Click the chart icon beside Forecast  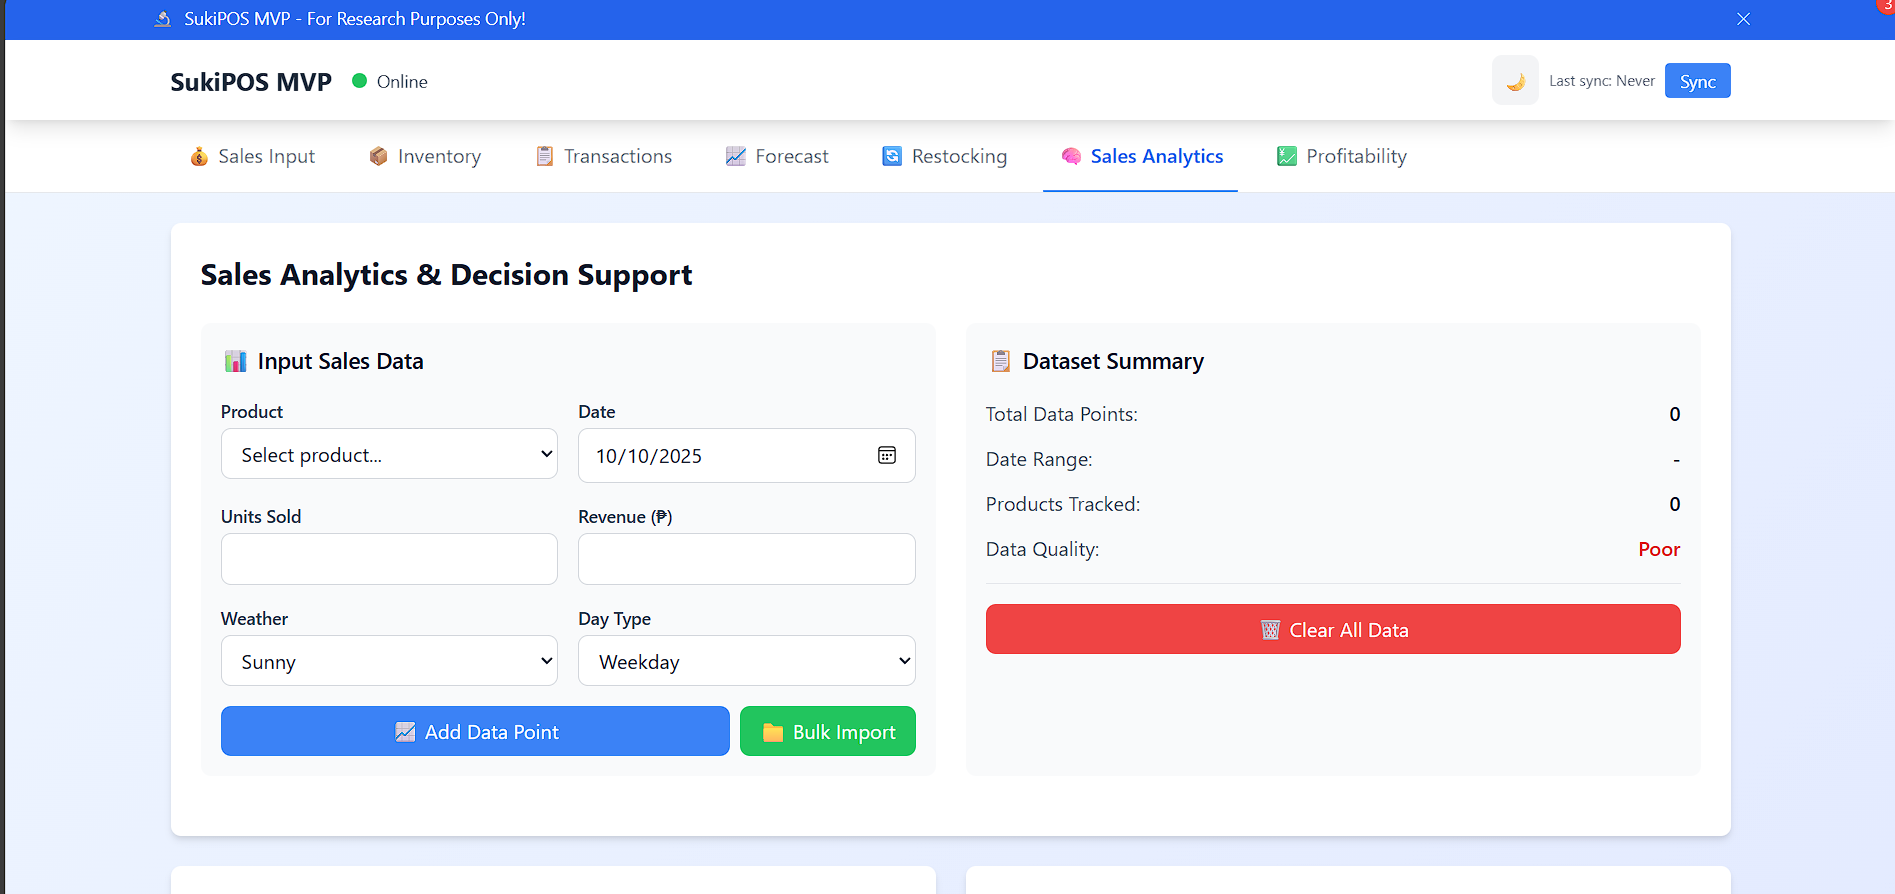736,157
